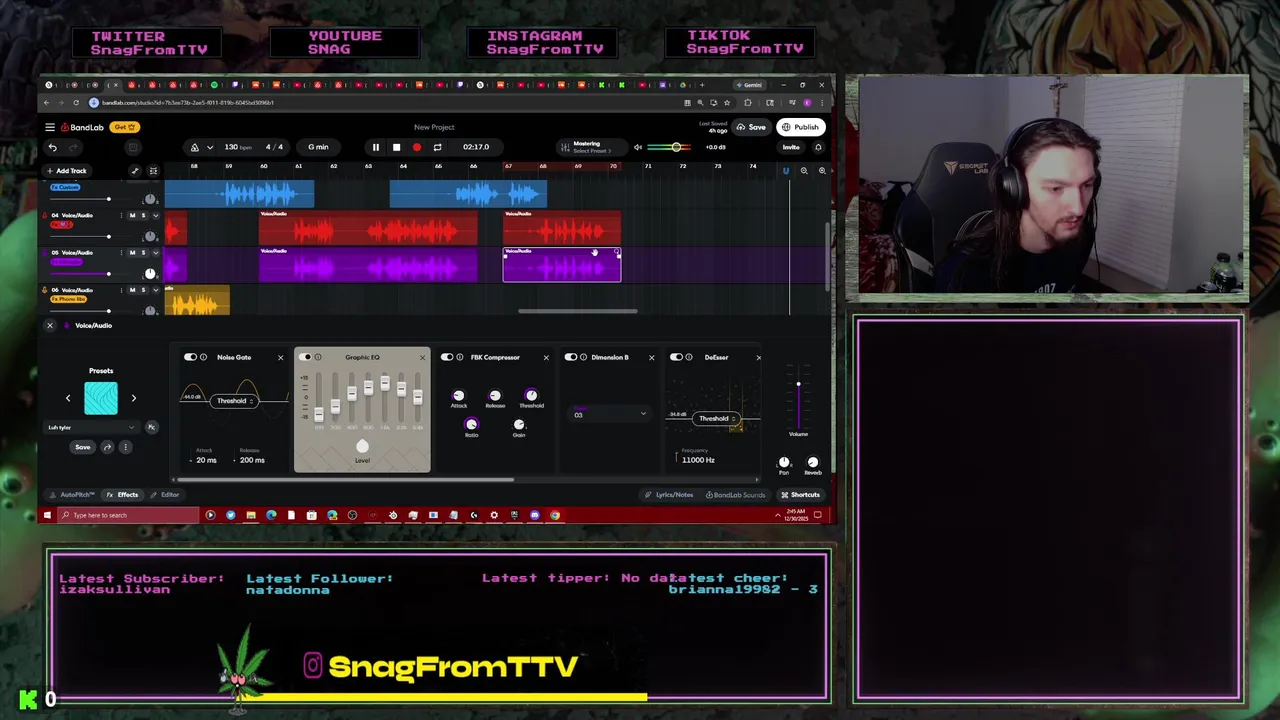Click the master volume slider knob

[676, 147]
